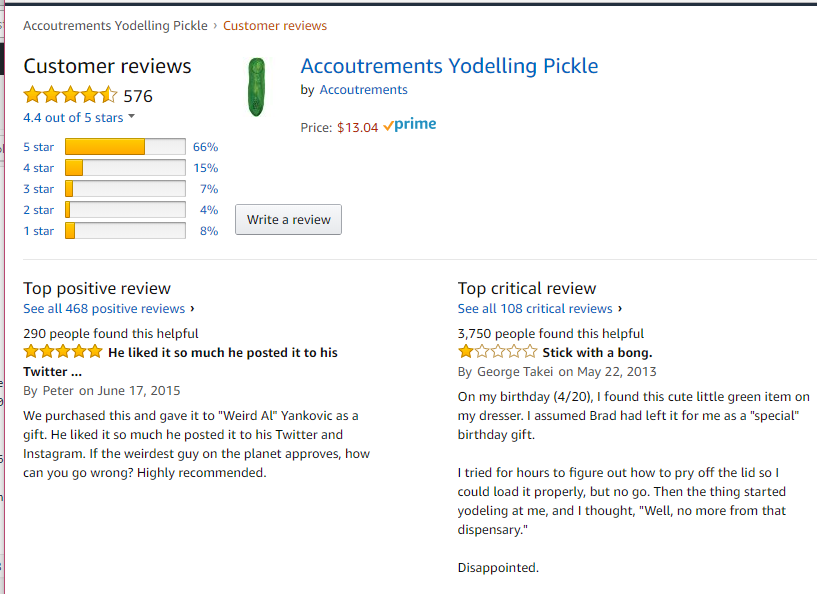Expand the 4.4 out of 5 stars dropdown arrow

[131, 117]
